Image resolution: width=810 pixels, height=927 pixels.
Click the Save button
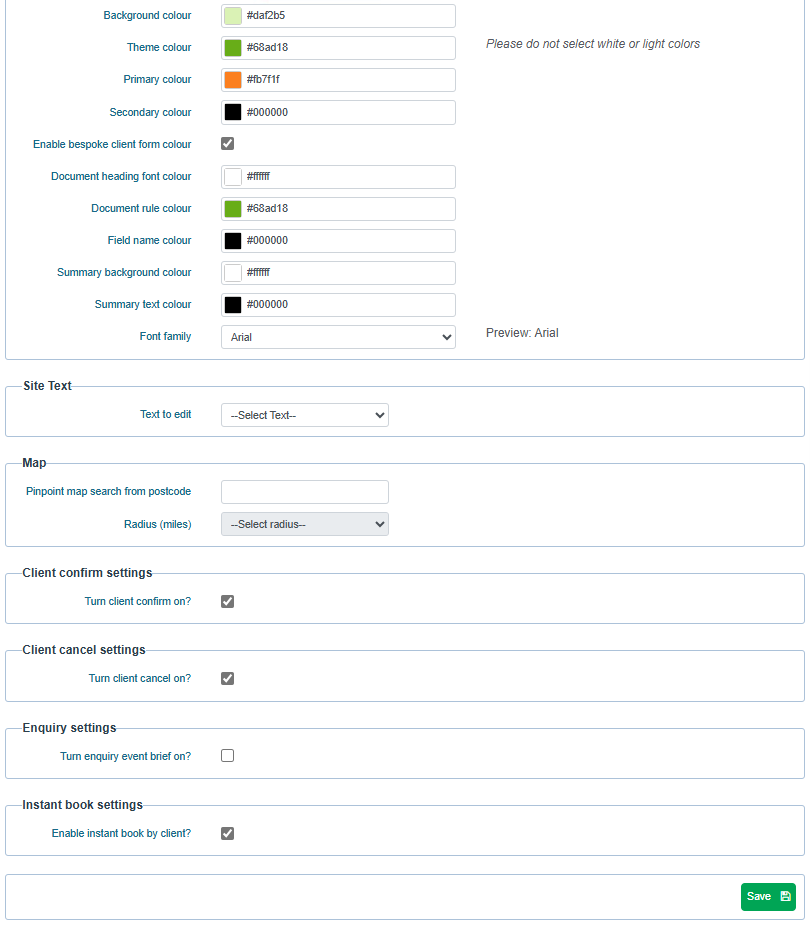click(x=767, y=896)
